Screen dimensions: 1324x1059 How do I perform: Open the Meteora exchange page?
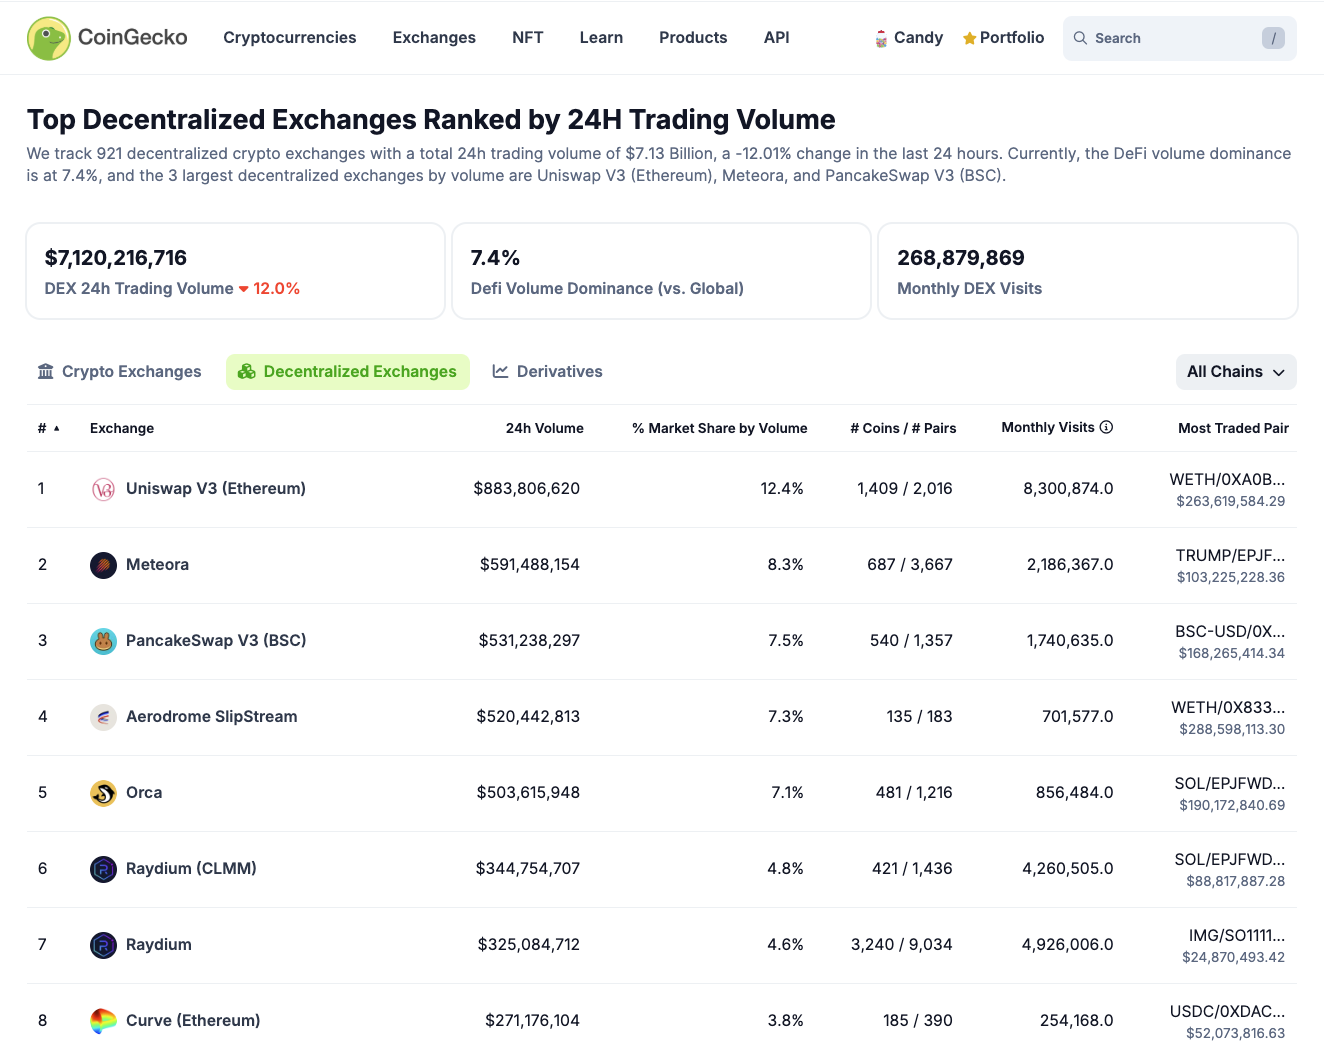click(157, 565)
